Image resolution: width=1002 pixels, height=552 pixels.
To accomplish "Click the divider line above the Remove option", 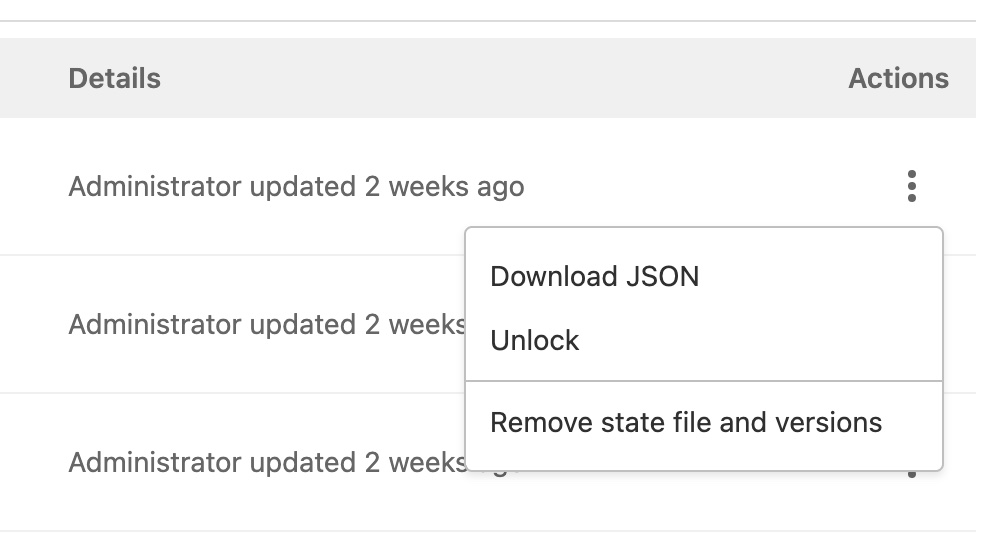I will click(704, 381).
